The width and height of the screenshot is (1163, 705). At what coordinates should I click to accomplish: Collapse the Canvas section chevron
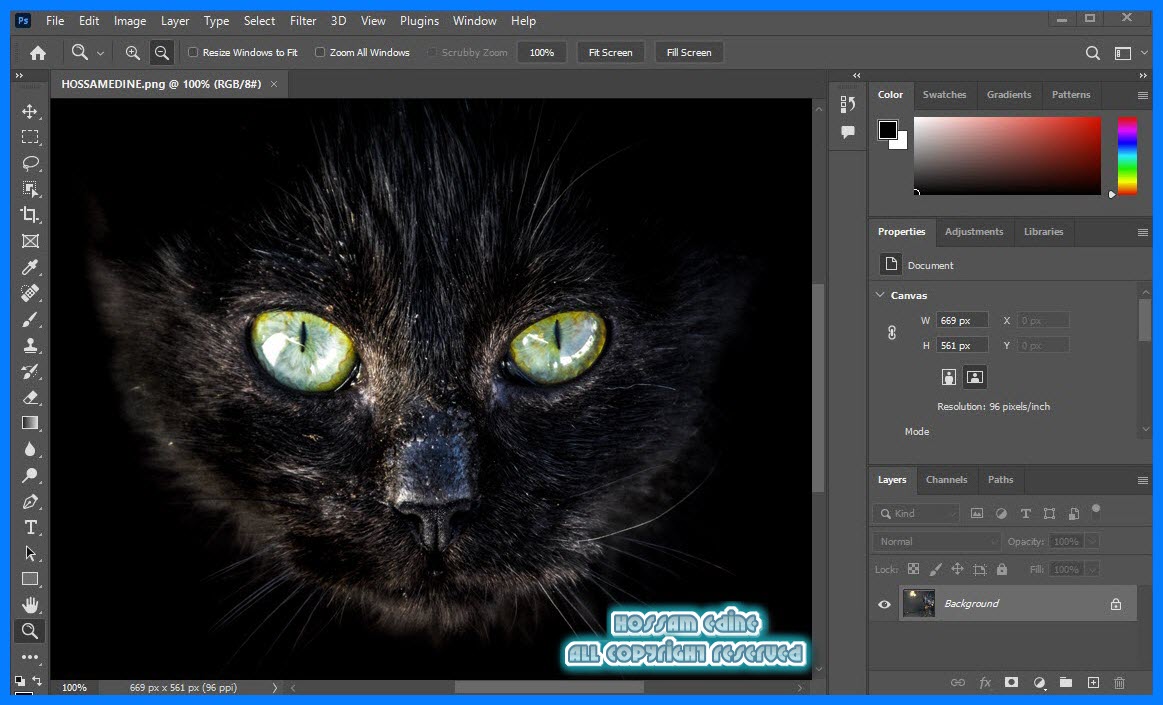click(x=880, y=295)
